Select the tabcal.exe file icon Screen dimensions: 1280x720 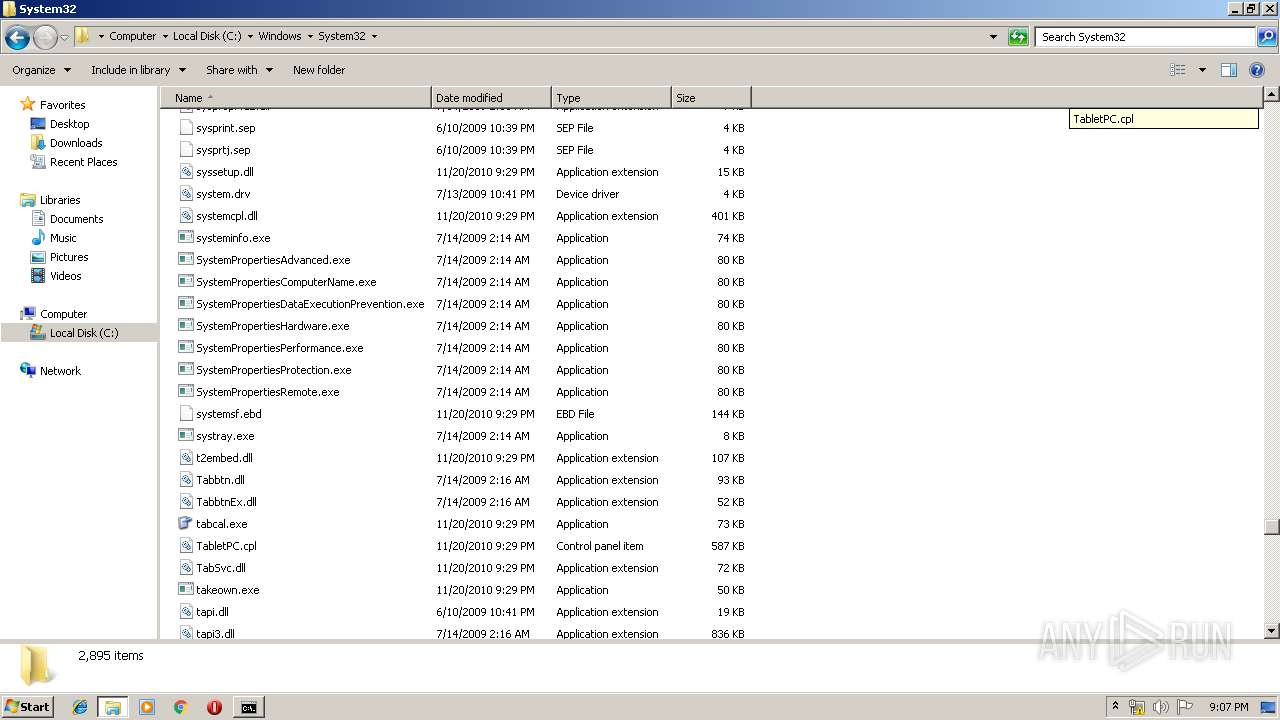tap(186, 524)
